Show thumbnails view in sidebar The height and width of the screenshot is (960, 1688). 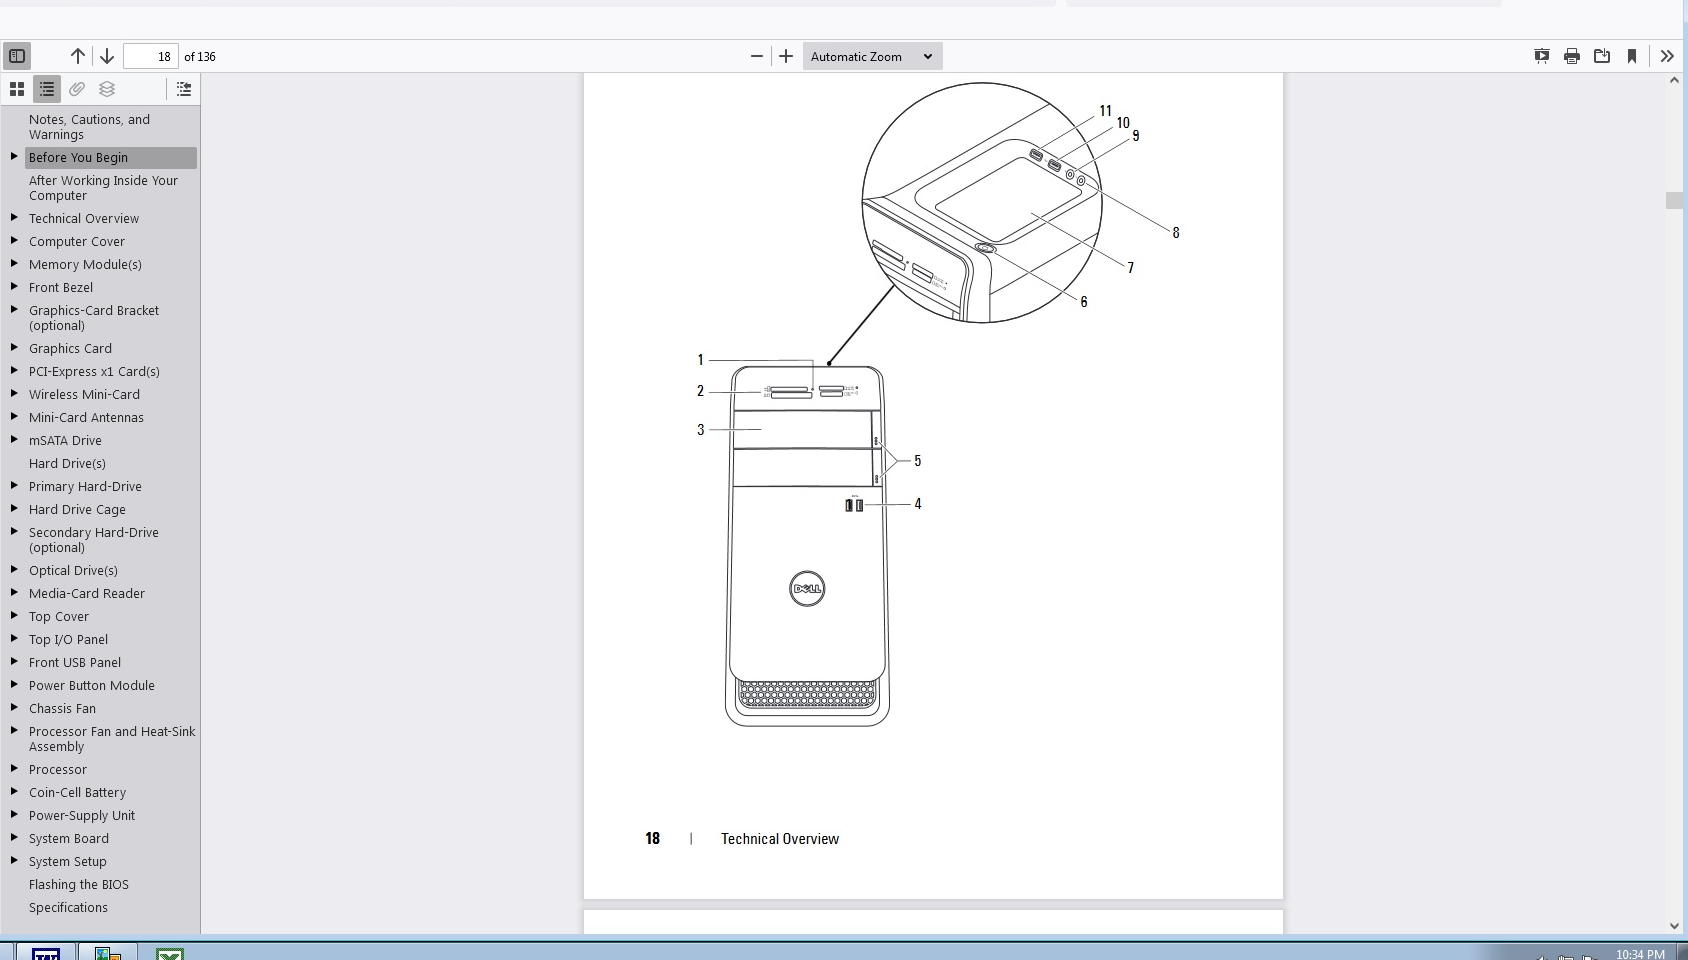pyautogui.click(x=17, y=89)
